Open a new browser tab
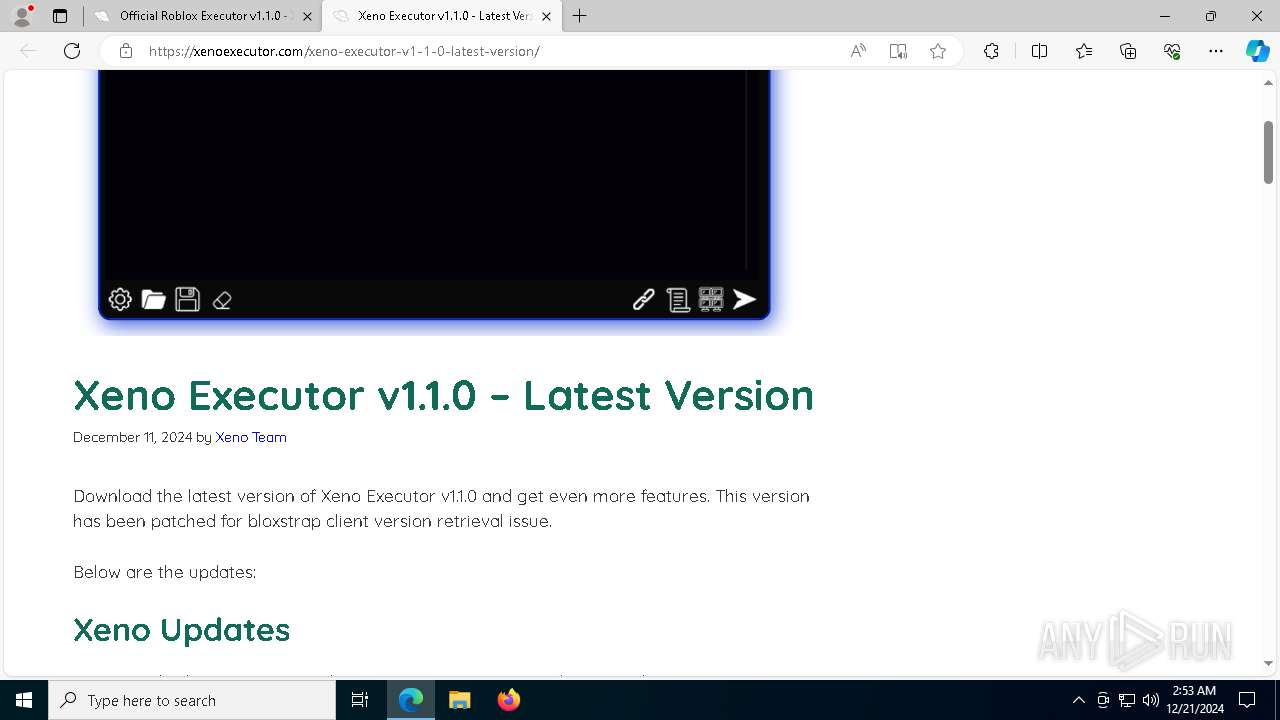The height and width of the screenshot is (720, 1280). (580, 16)
